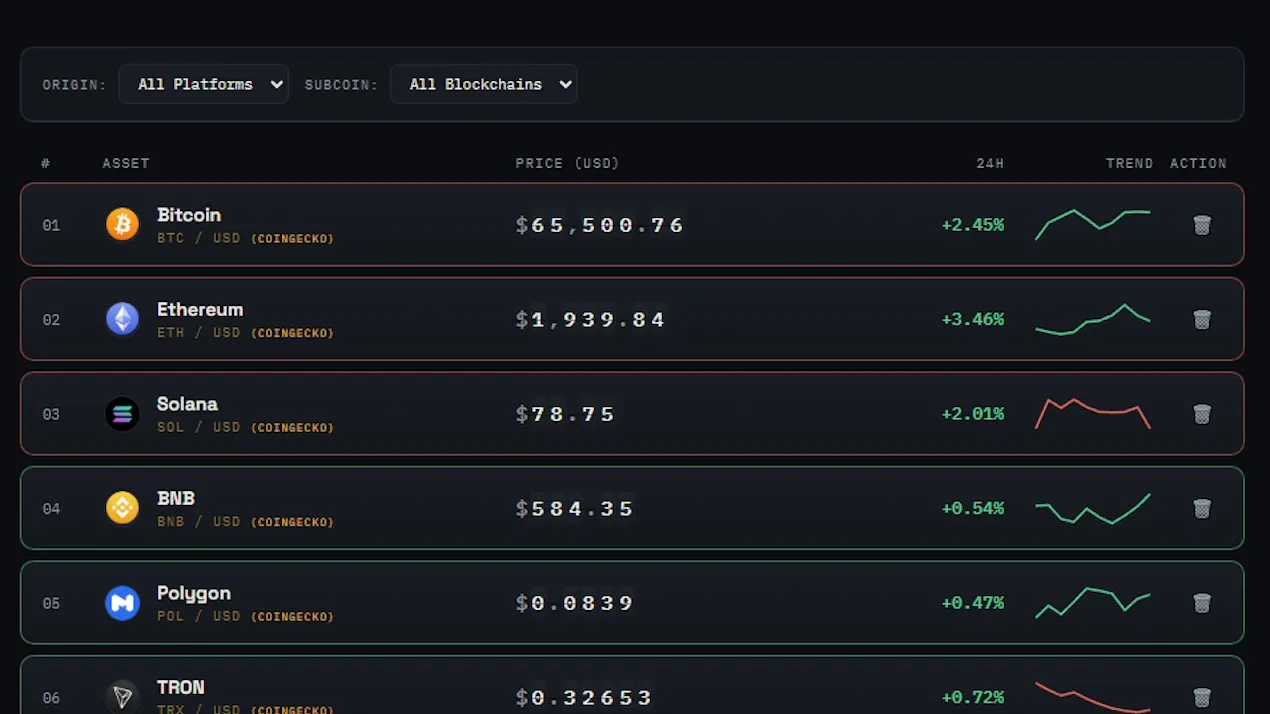Click the +2.45% 24h change
The image size is (1270, 714).
972,225
